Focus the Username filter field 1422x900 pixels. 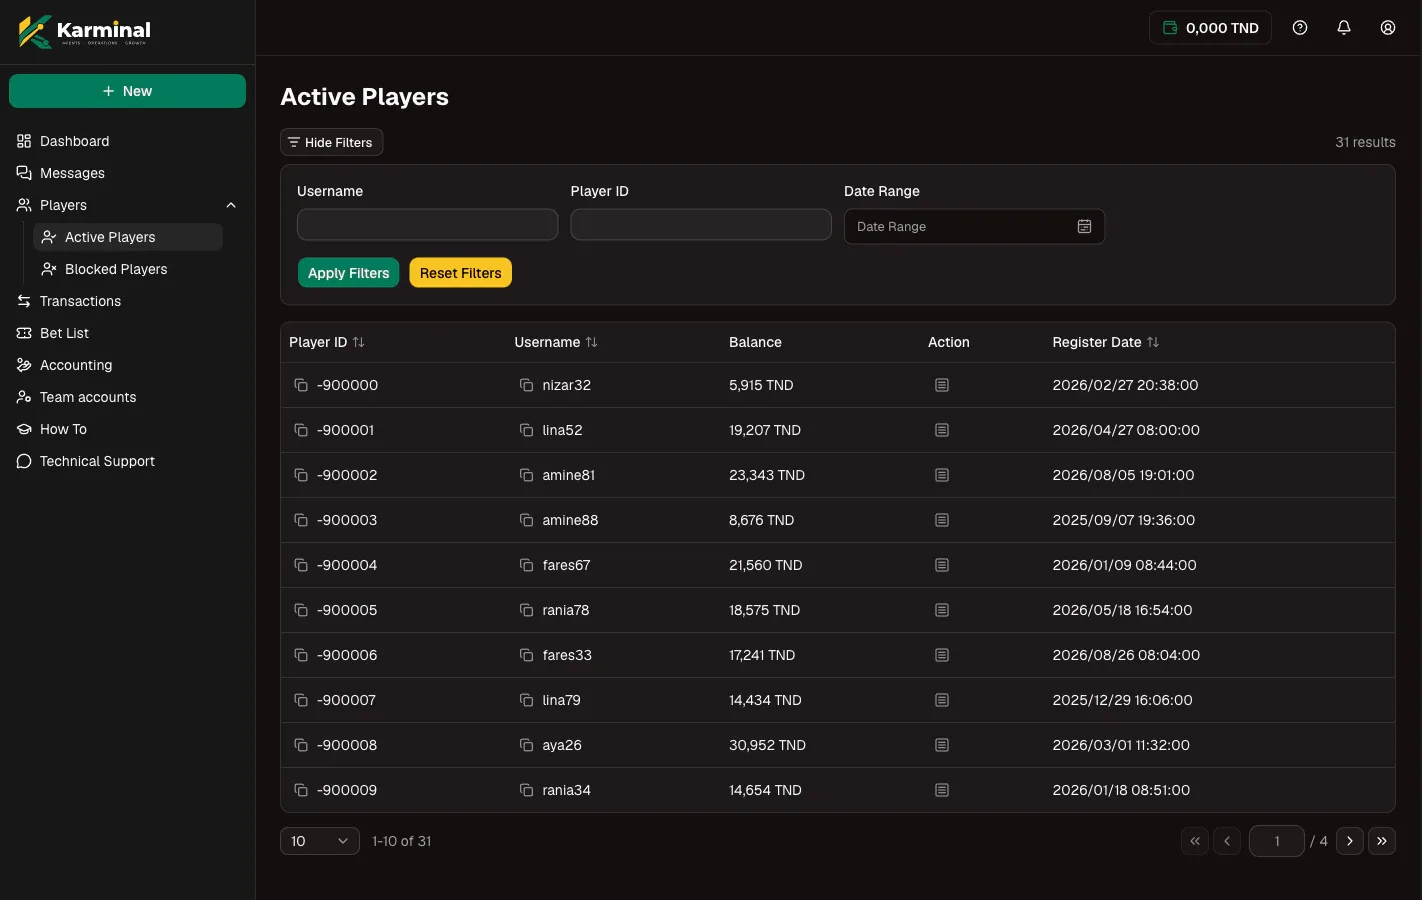(x=427, y=225)
